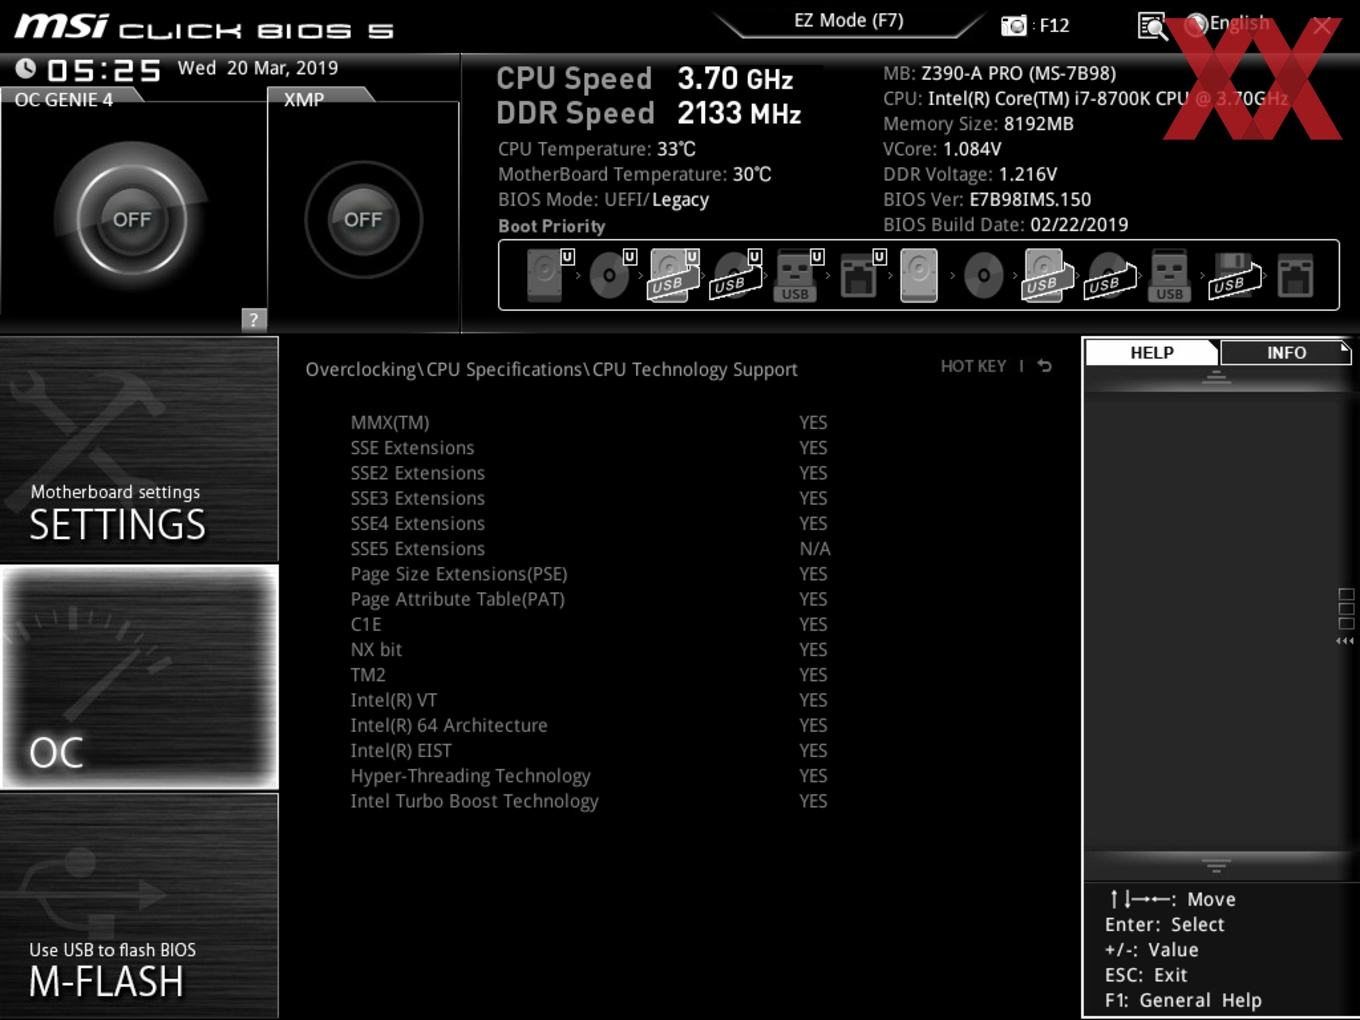Screen dimensions: 1360x1020
Task: Toggle the OC GENIE 4 OFF knob
Action: (x=132, y=219)
